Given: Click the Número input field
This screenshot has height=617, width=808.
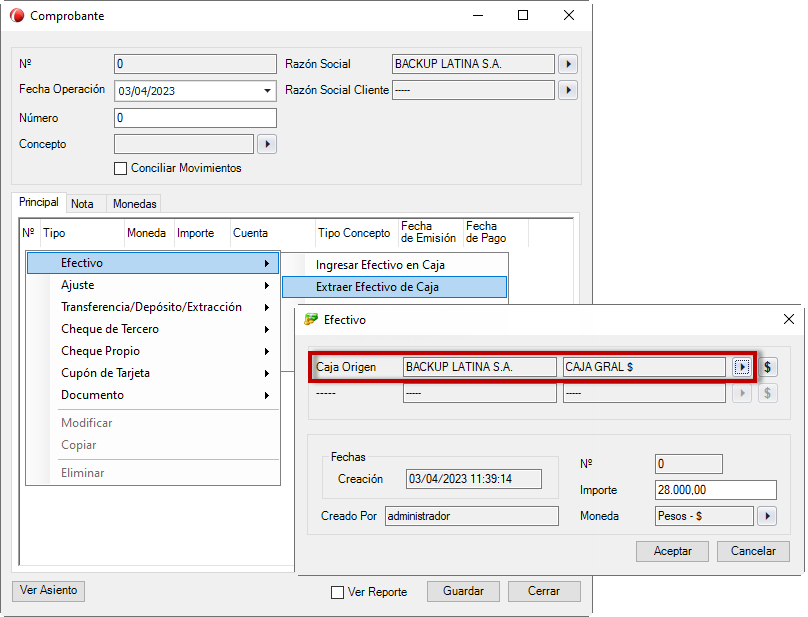Looking at the screenshot, I should [195, 118].
